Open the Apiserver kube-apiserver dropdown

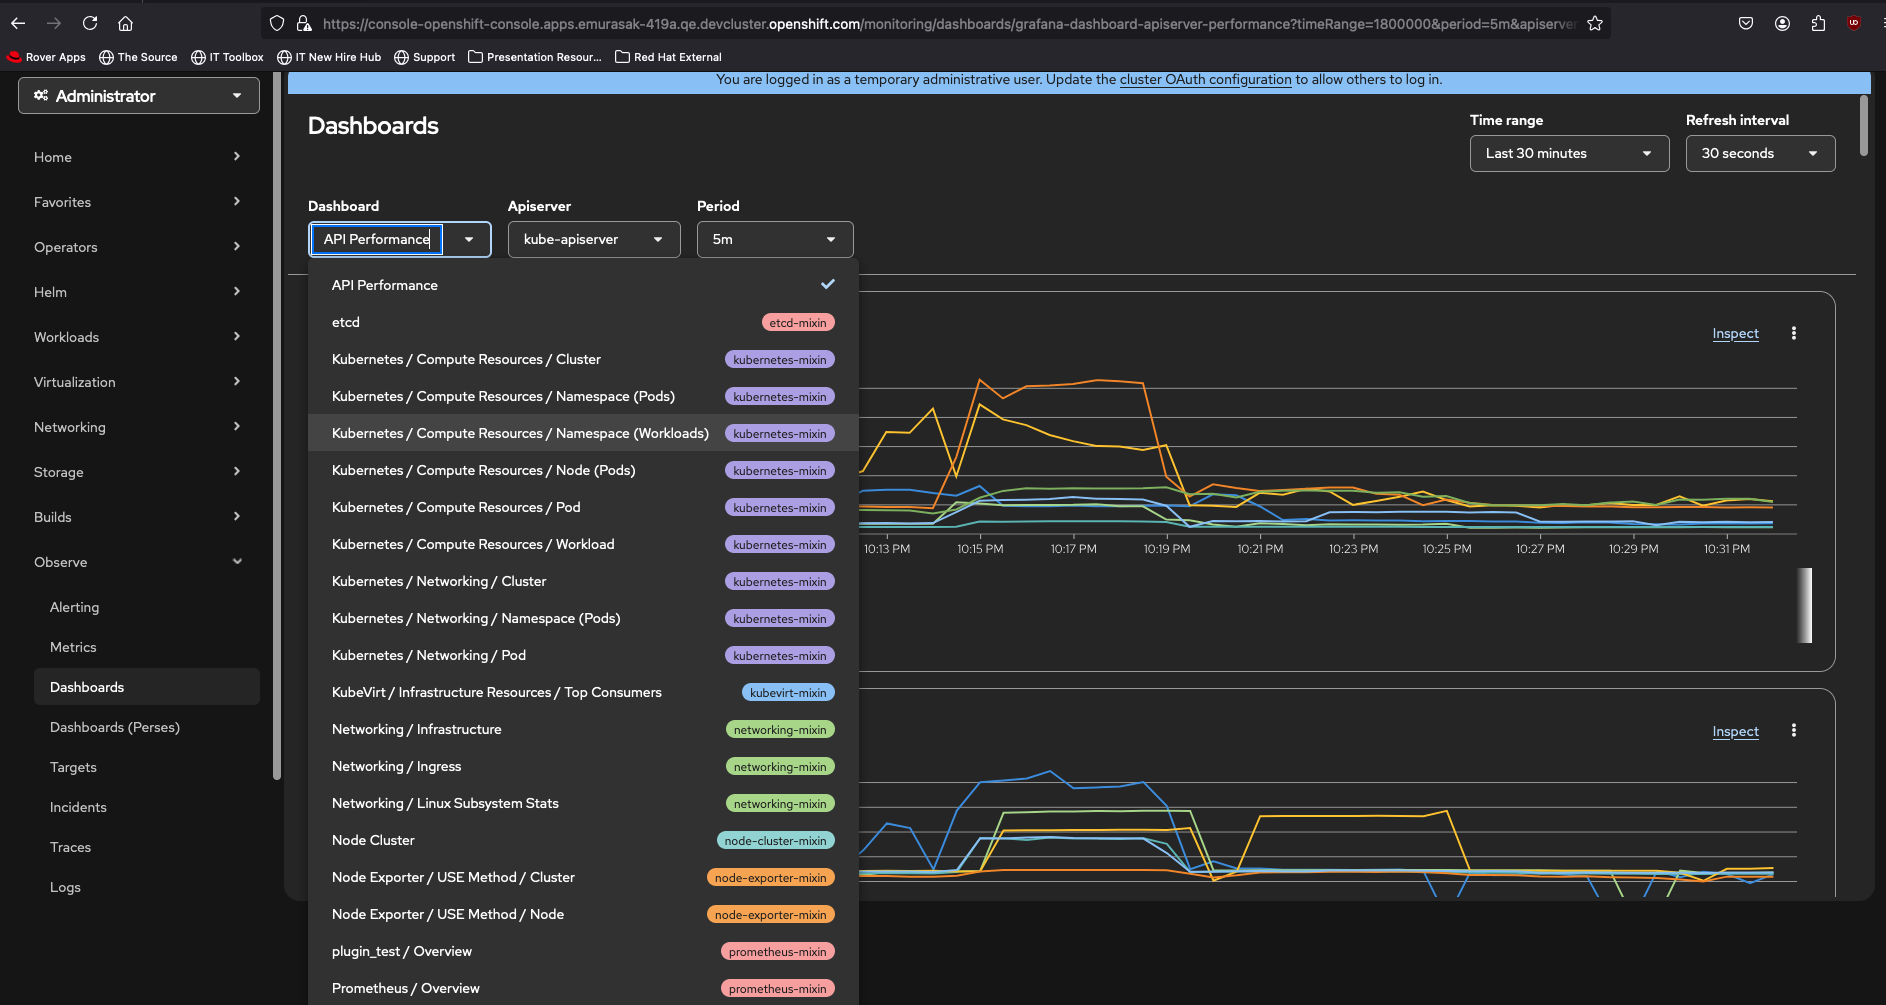click(593, 239)
